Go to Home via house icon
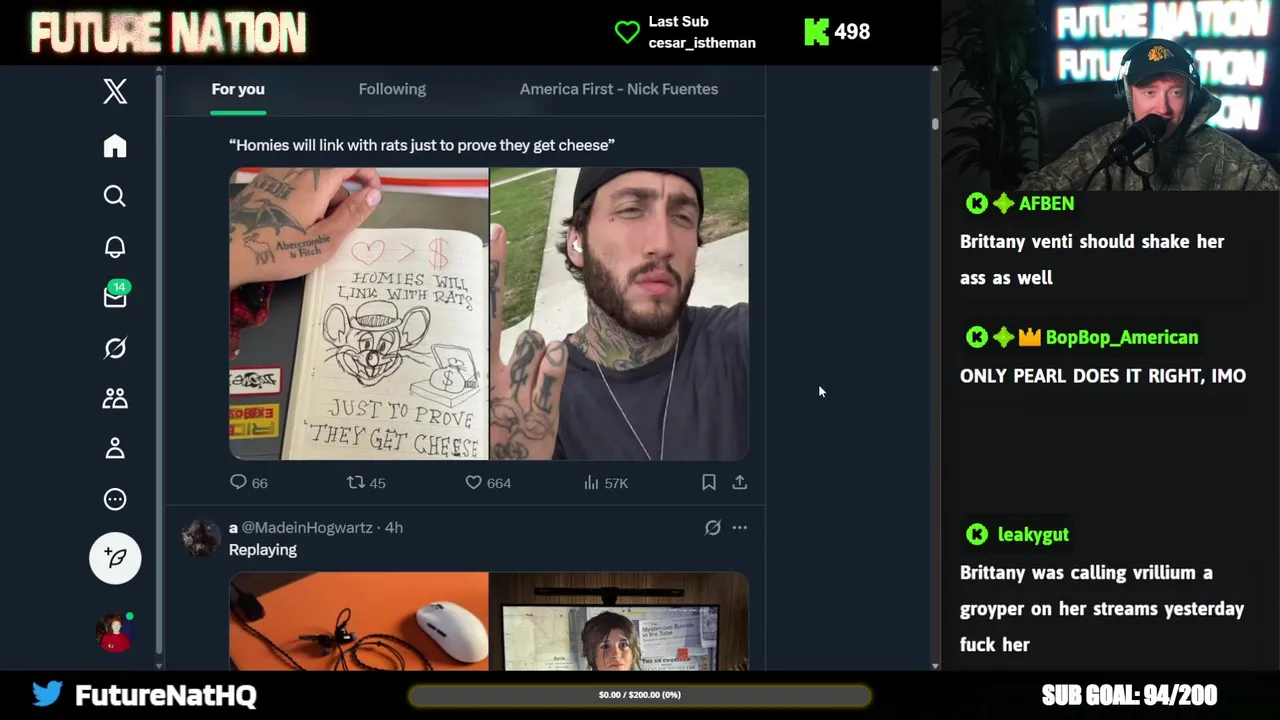This screenshot has width=1280, height=720. [x=115, y=146]
